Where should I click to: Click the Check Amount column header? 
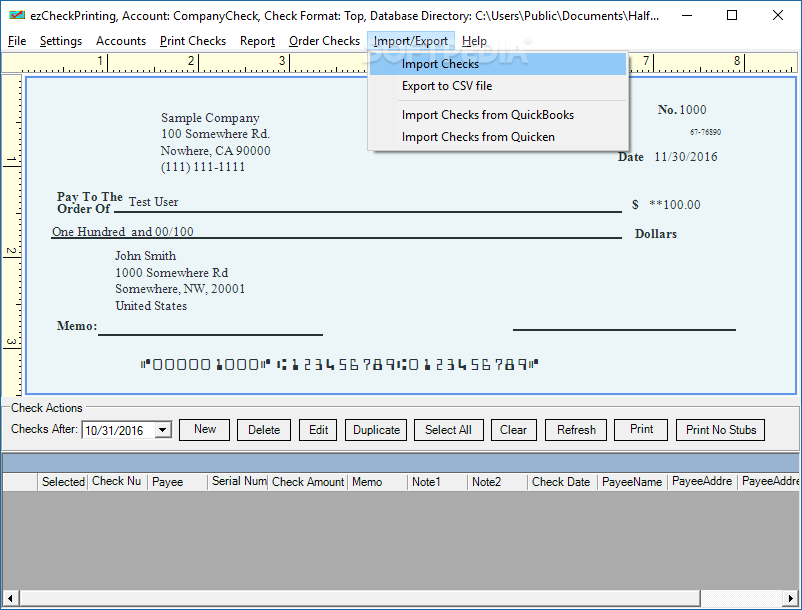(307, 482)
